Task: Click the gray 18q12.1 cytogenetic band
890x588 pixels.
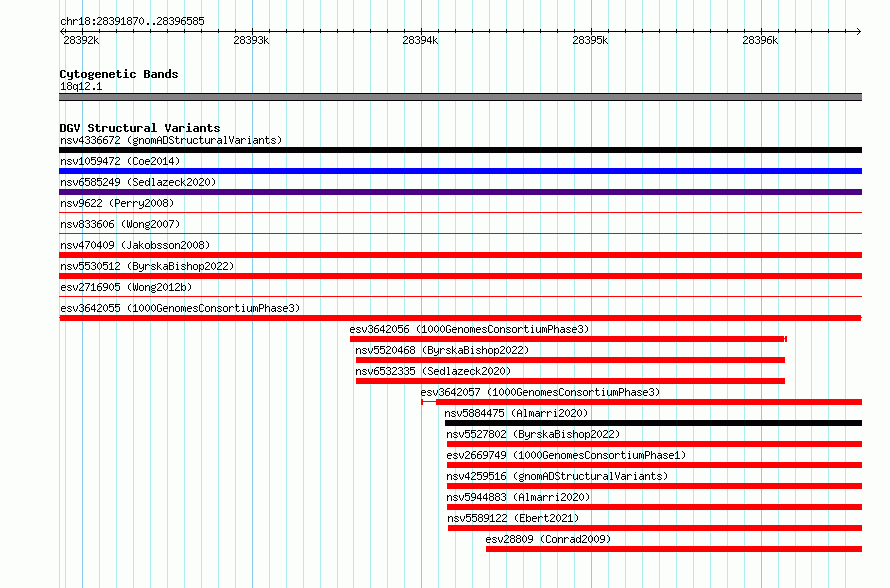Action: (x=460, y=97)
